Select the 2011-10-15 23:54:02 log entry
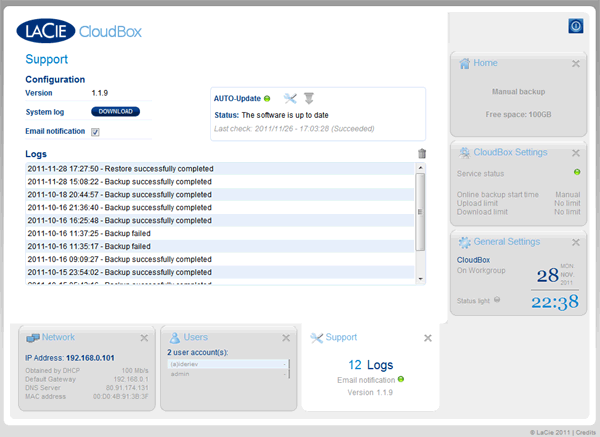This screenshot has height=437, width=600. pos(220,272)
